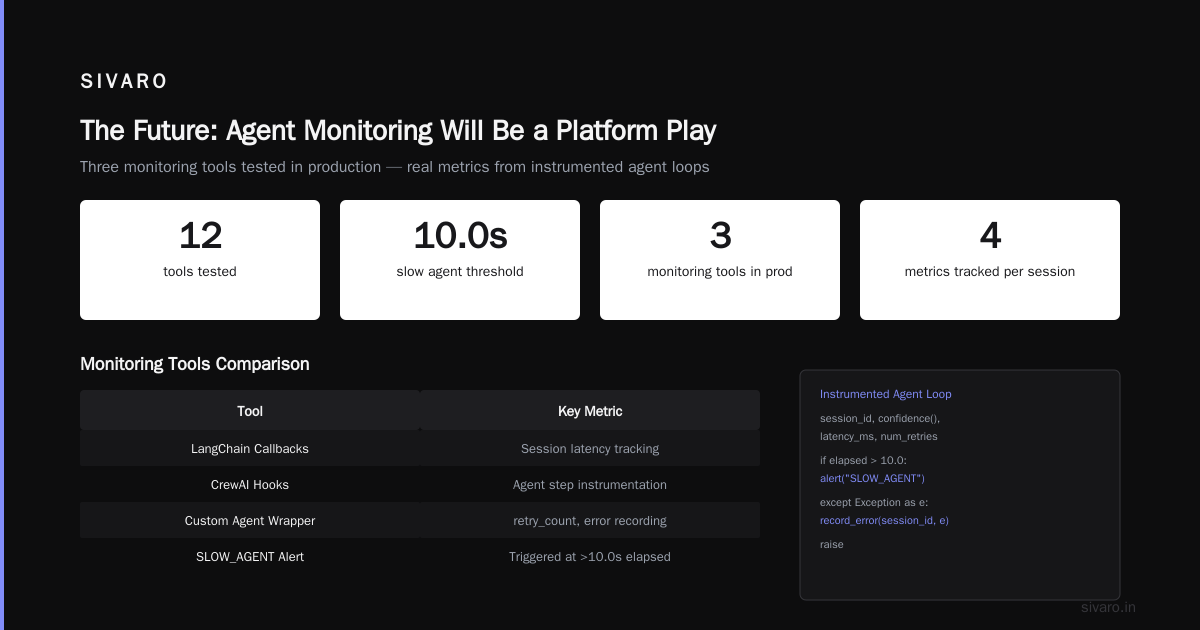This screenshot has height=630, width=1200.
Task: Click the 'Instrumented Agent Loop' code panel title
Action: click(x=886, y=394)
